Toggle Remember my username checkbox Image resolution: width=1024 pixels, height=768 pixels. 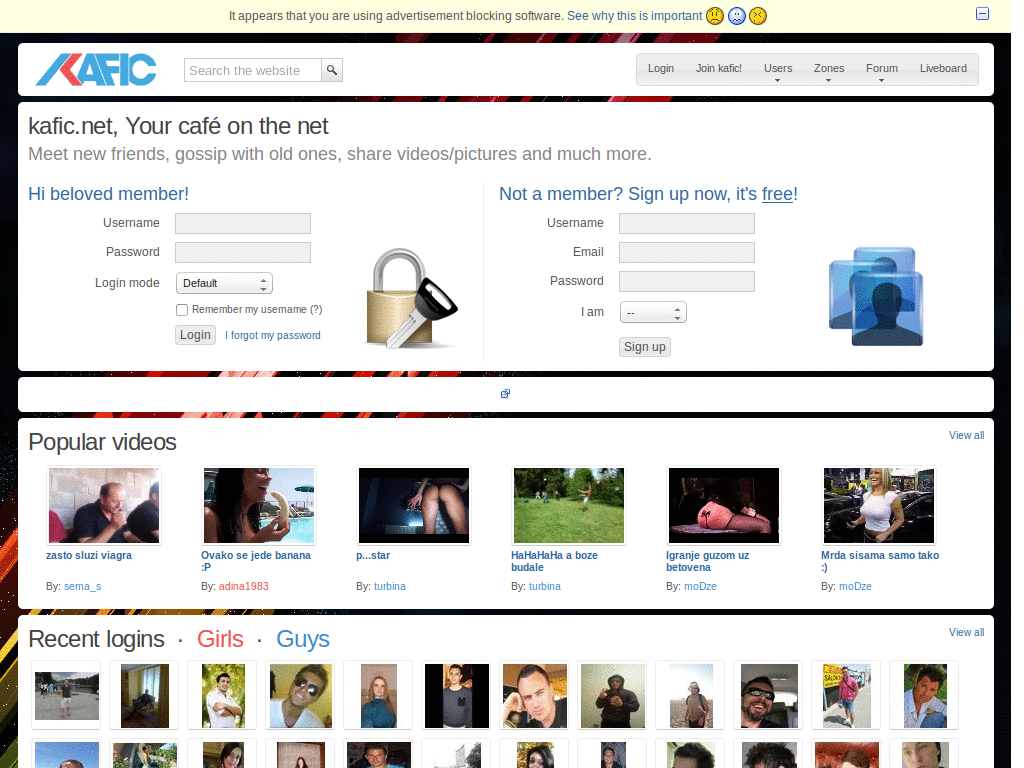pos(182,310)
